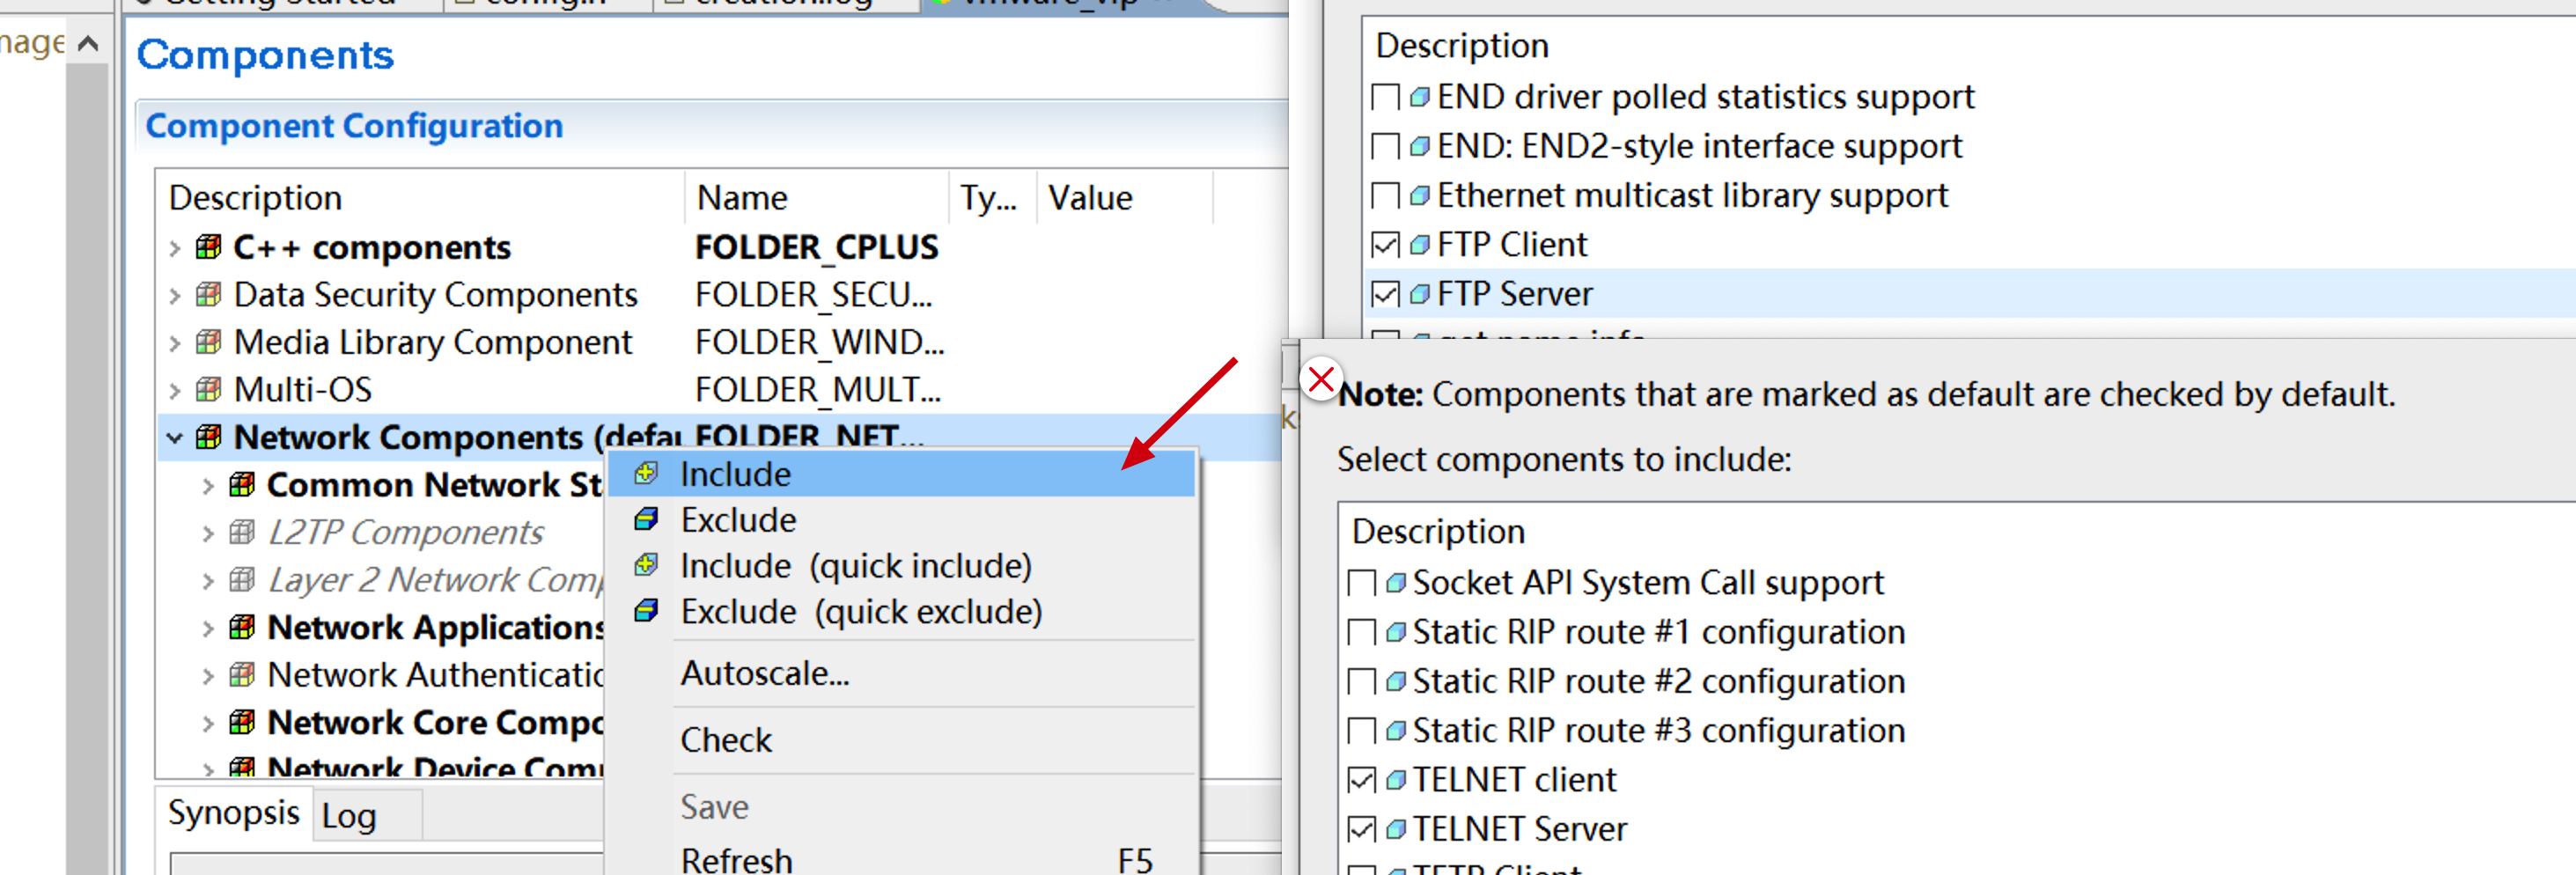2576x875 pixels.
Task: Click the Media Library Component folder icon
Action: click(x=208, y=341)
